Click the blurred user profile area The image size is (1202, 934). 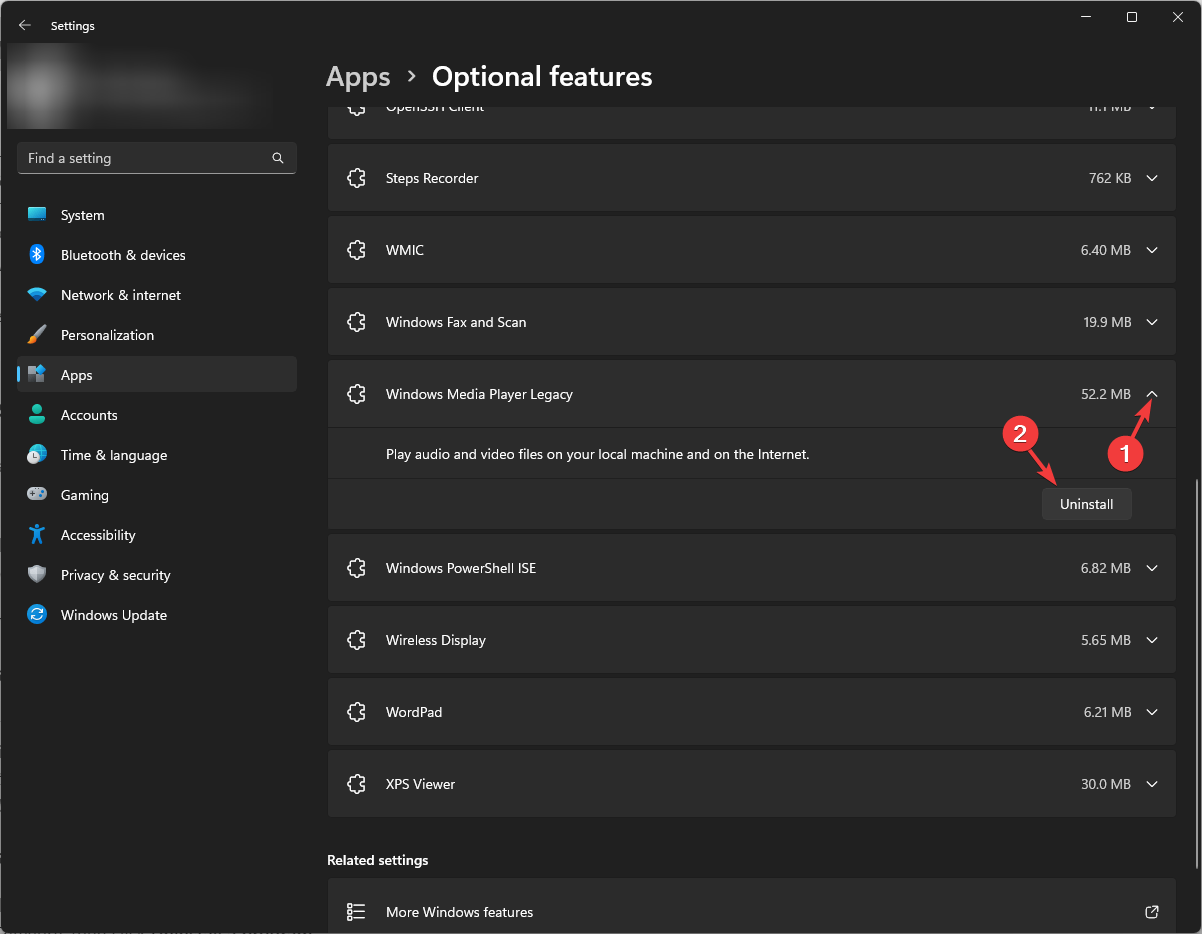(140, 86)
